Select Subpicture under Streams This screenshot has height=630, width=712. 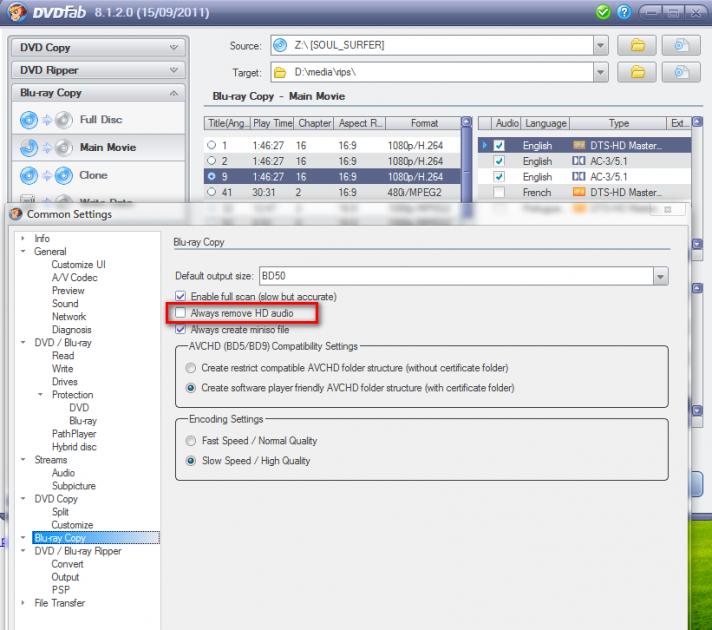point(74,486)
